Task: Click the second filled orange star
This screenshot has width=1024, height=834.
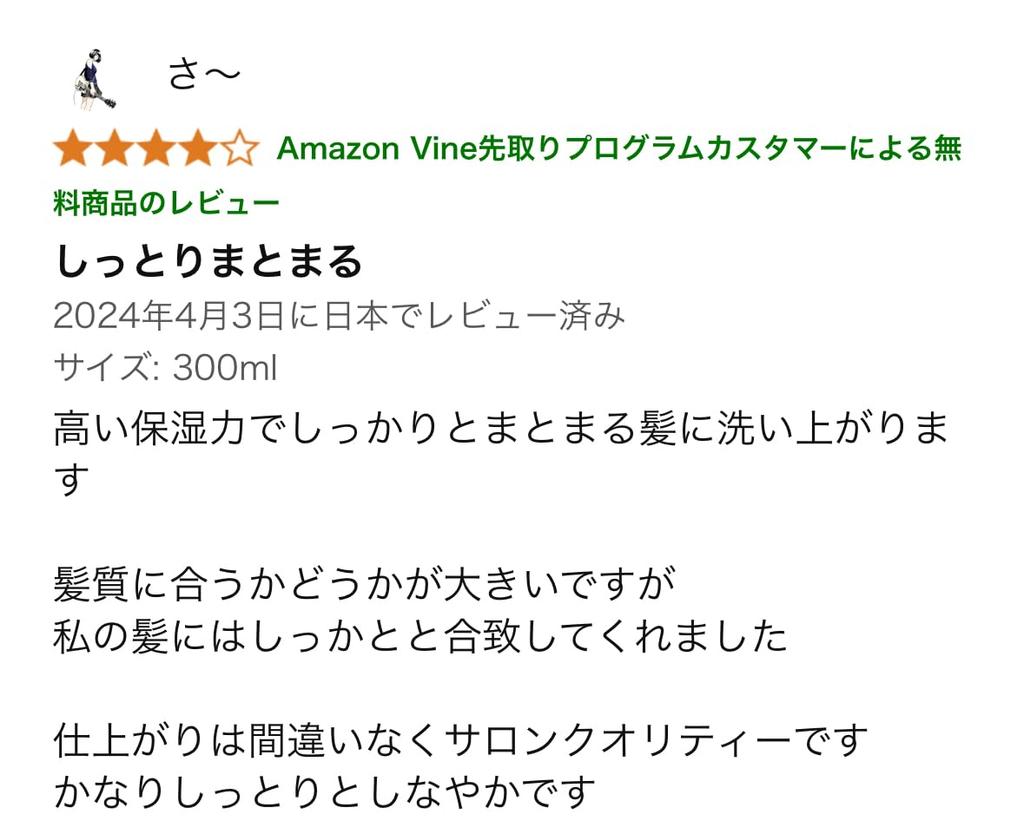Action: [114, 150]
